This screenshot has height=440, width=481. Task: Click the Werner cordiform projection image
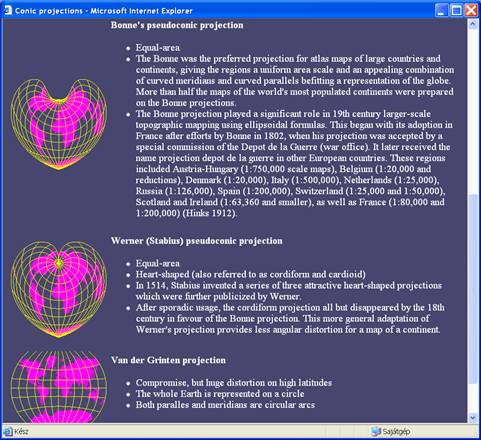tap(59, 289)
